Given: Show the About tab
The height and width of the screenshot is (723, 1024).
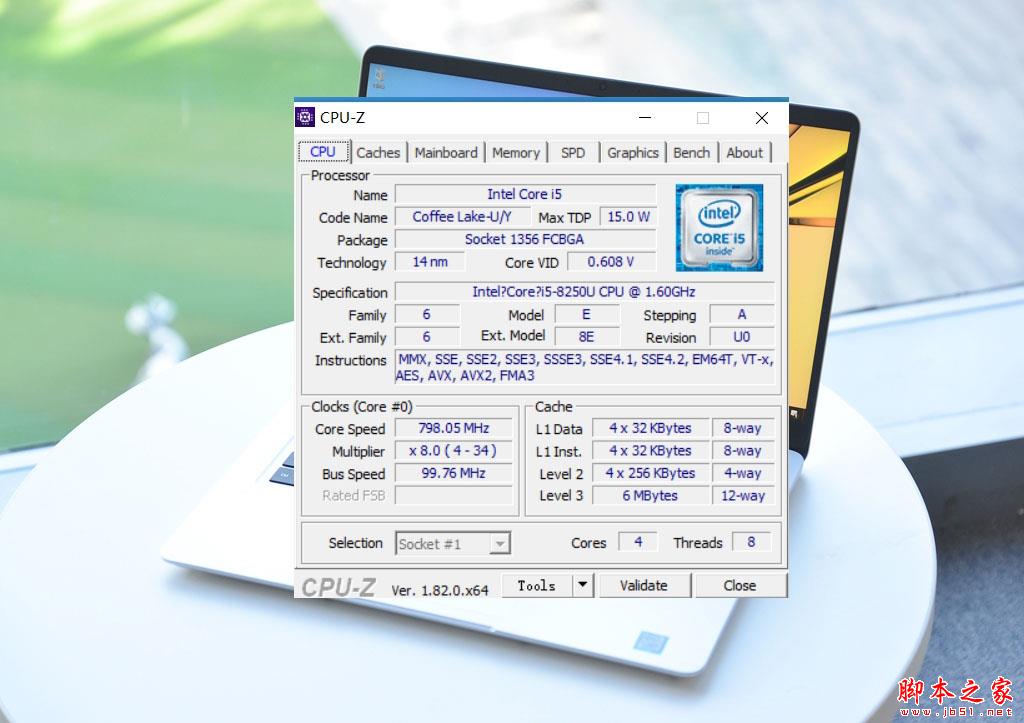Looking at the screenshot, I should point(744,153).
